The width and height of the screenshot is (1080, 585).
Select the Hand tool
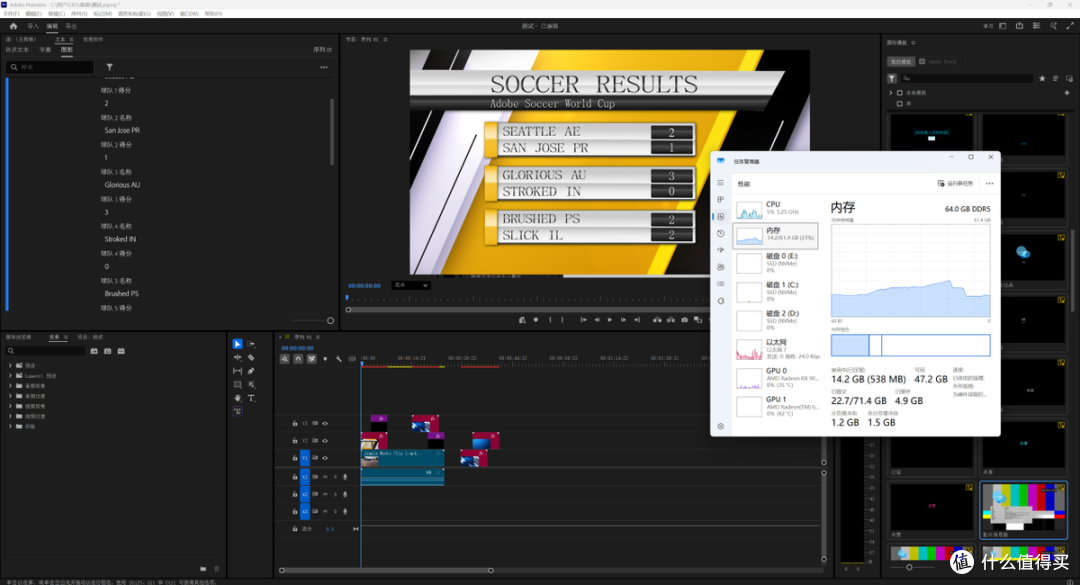238,398
